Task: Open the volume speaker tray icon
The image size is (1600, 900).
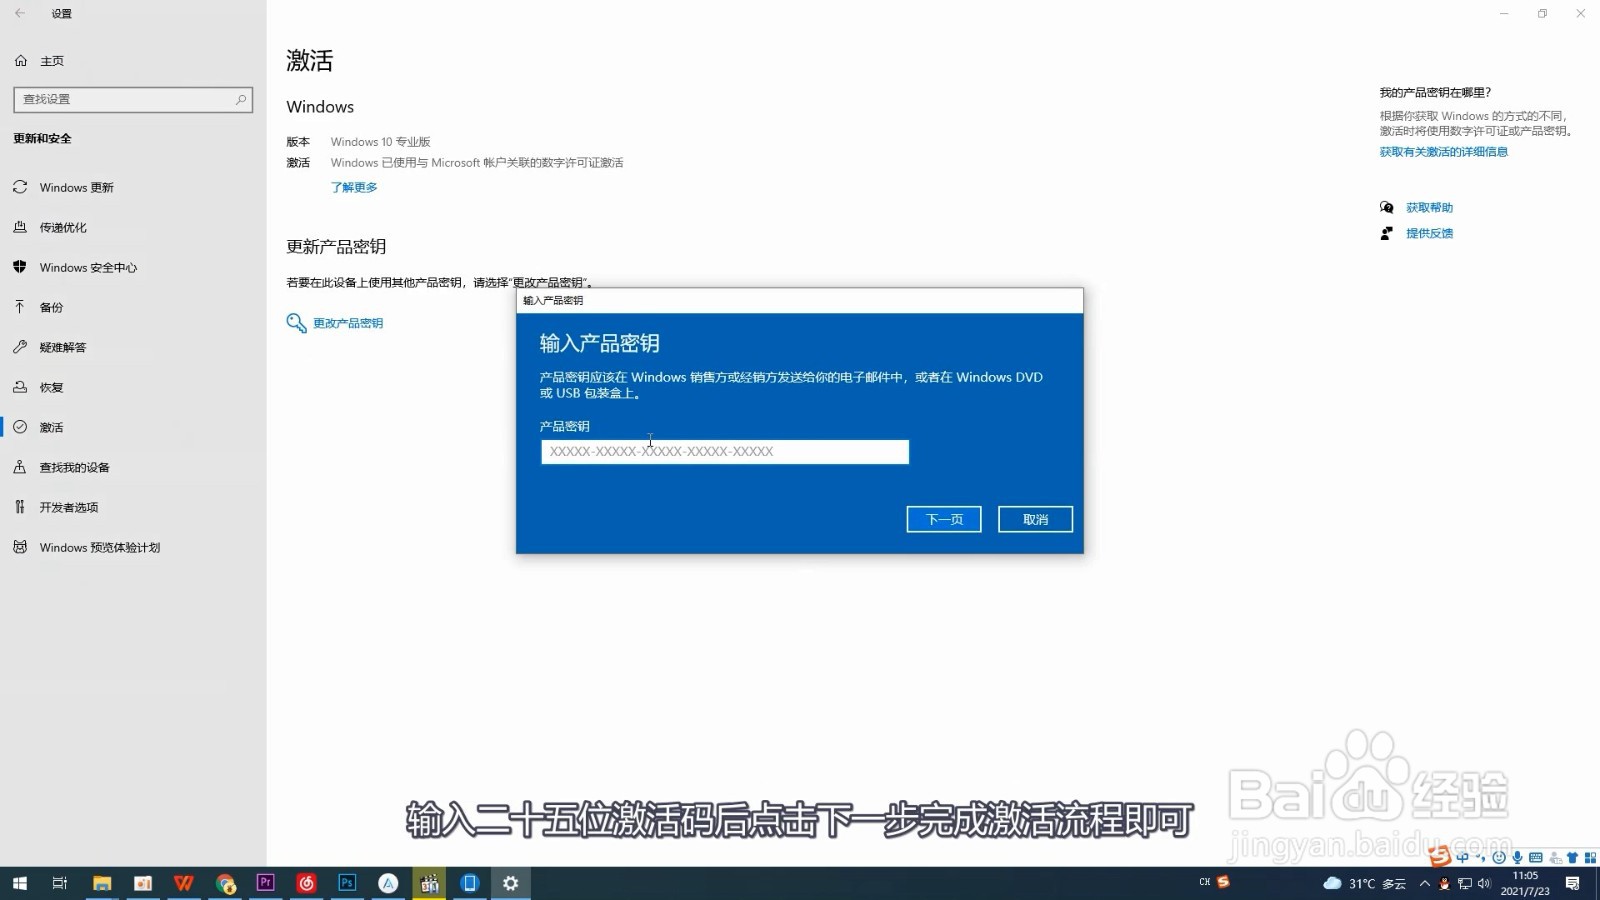Action: [1484, 883]
